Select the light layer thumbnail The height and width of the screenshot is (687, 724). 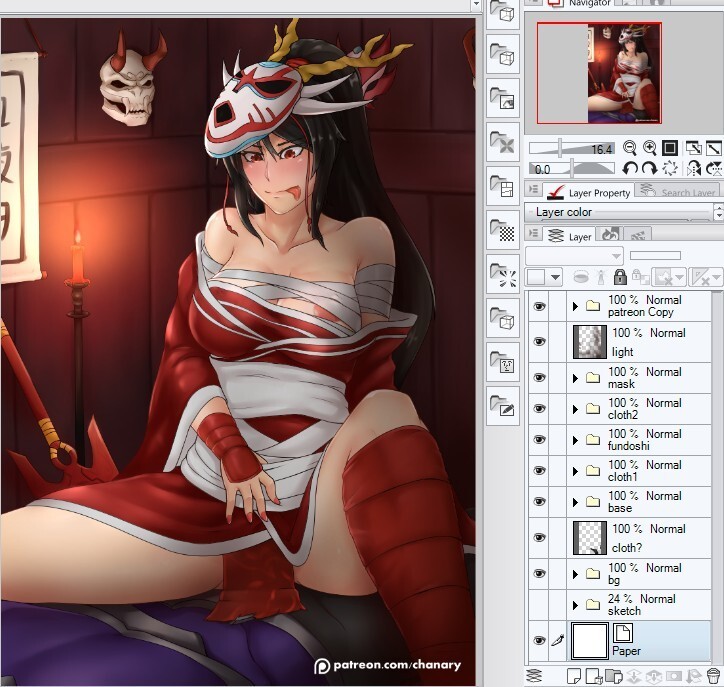coord(590,342)
